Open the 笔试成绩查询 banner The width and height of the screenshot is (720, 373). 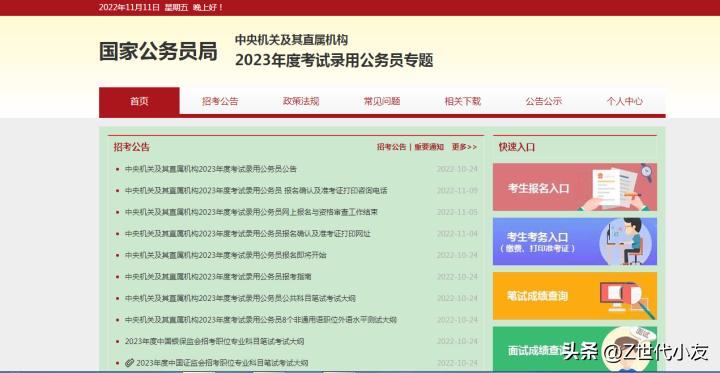tap(575, 296)
